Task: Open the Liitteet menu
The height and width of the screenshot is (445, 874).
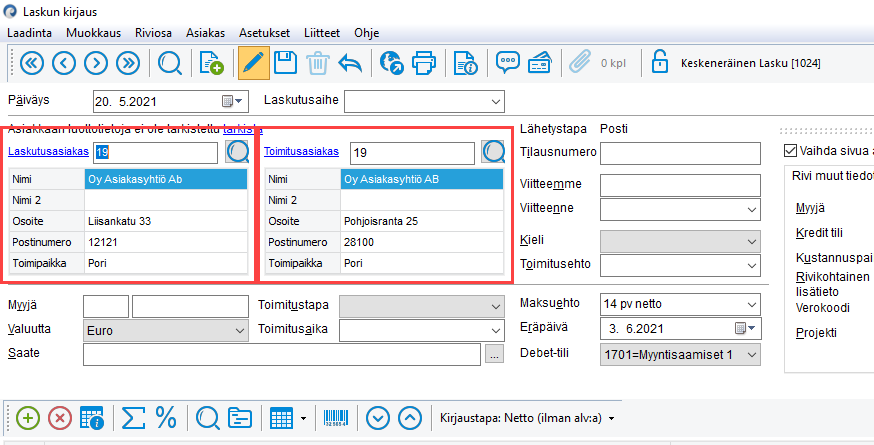Action: (x=322, y=33)
